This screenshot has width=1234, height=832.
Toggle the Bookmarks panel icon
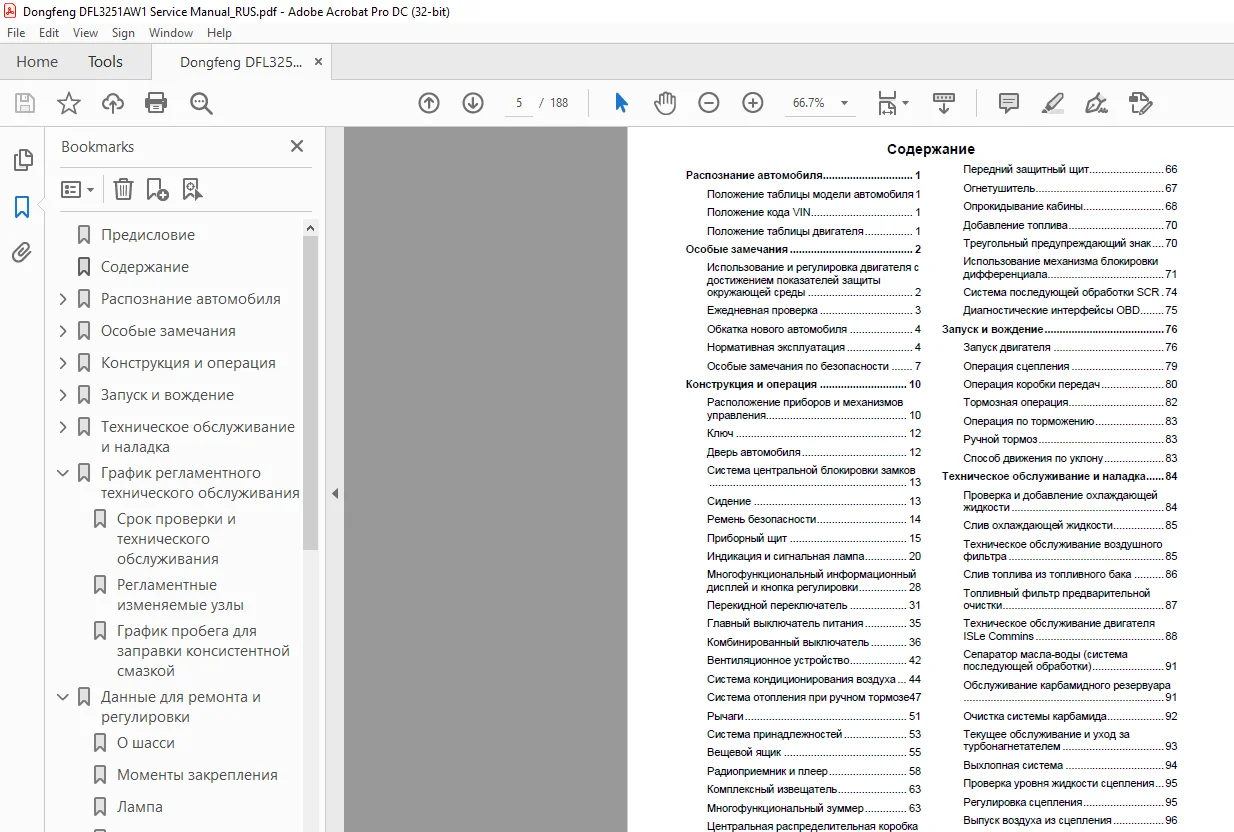tap(22, 207)
